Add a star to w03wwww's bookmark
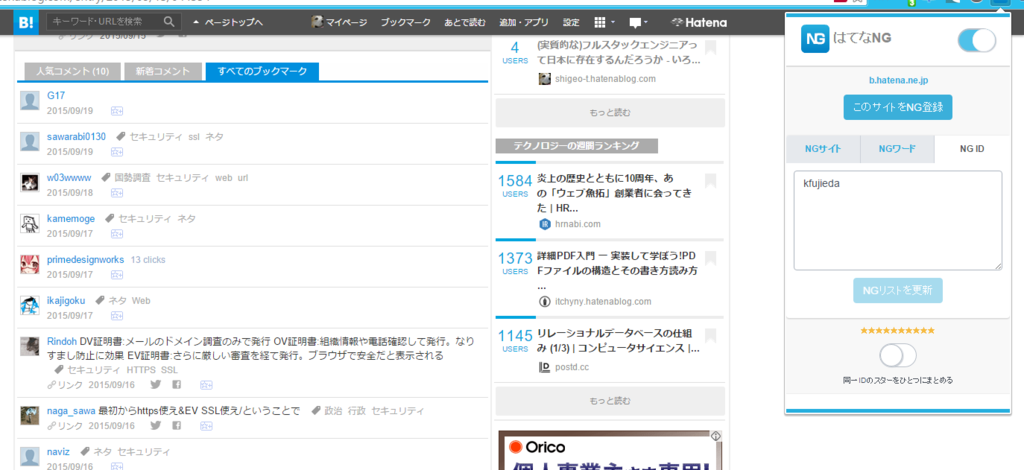 [117, 193]
